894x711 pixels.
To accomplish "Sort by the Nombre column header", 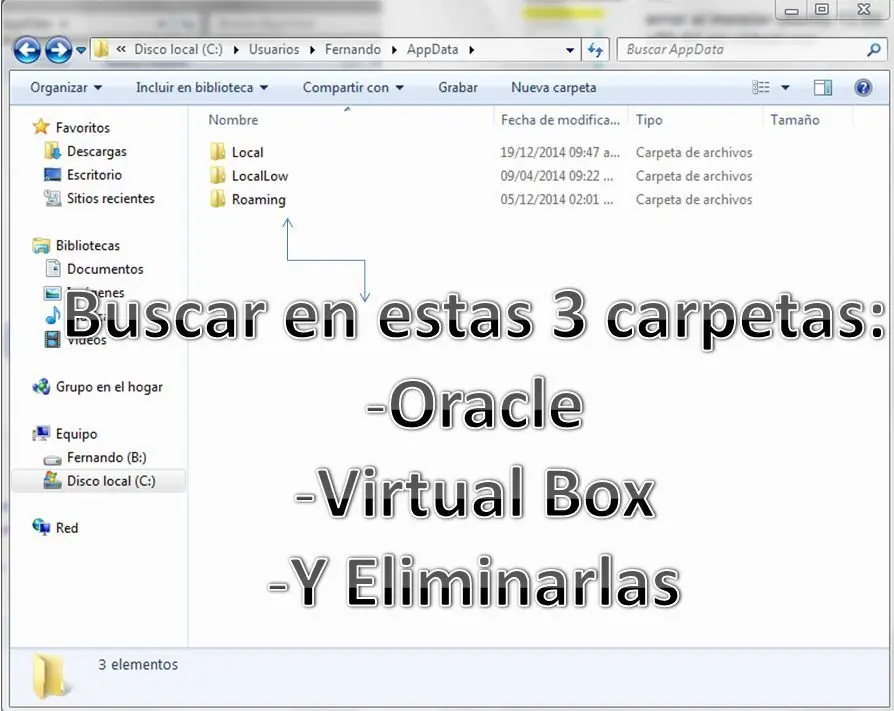I will coord(233,120).
